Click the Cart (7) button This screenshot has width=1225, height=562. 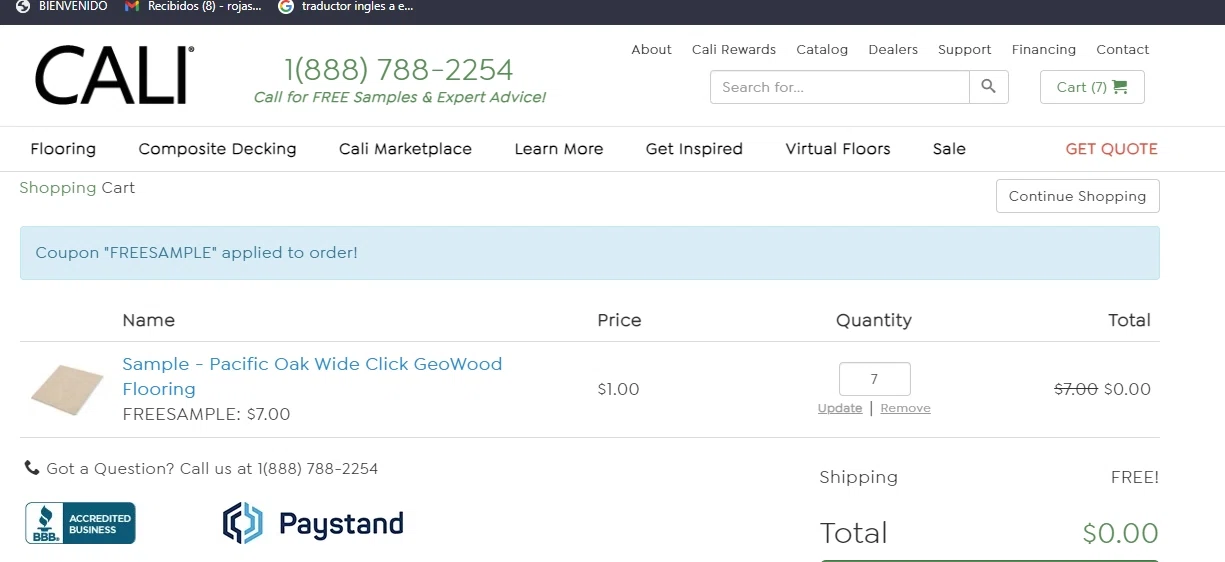pyautogui.click(x=1092, y=87)
